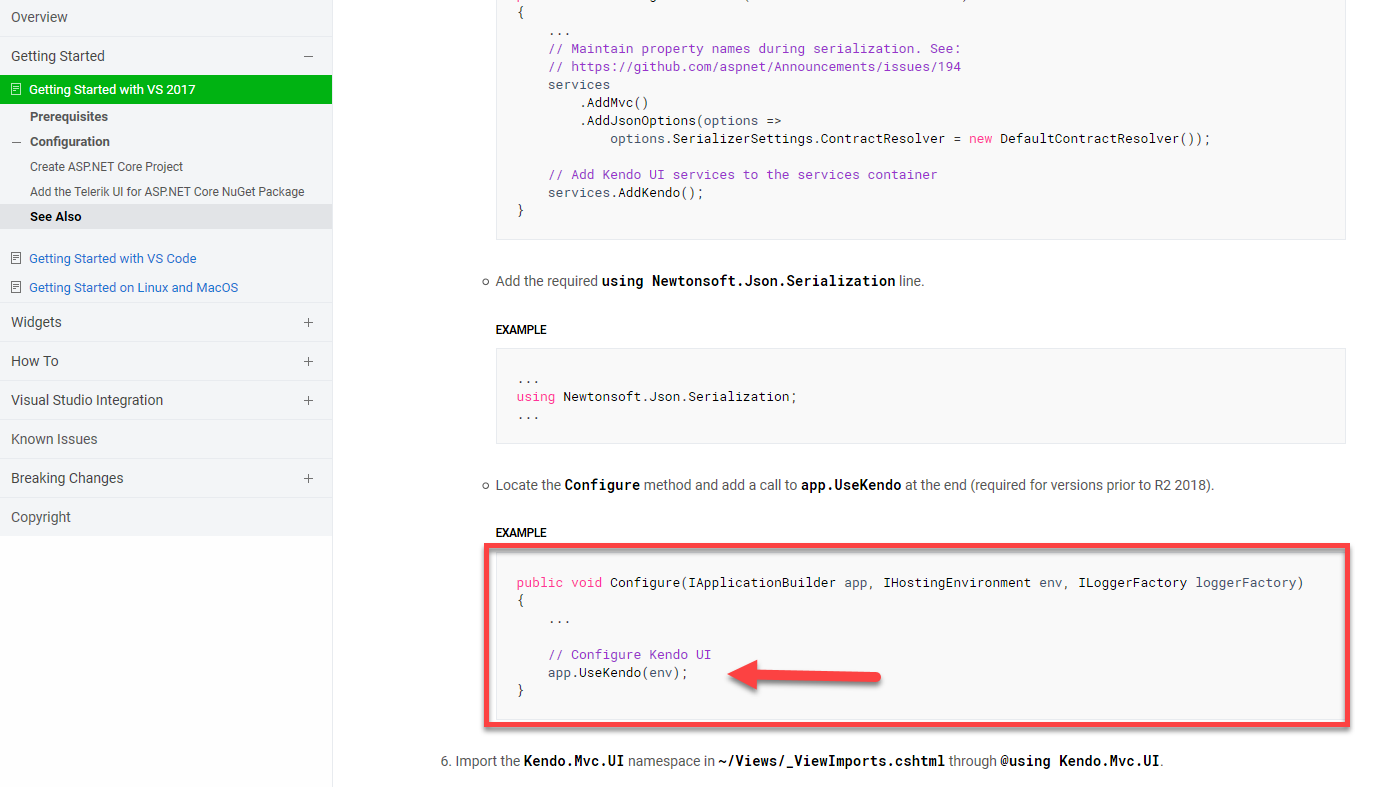Click the EXAMPLE label above the Newtonsoft code block
This screenshot has width=1382, height=787.
point(521,330)
